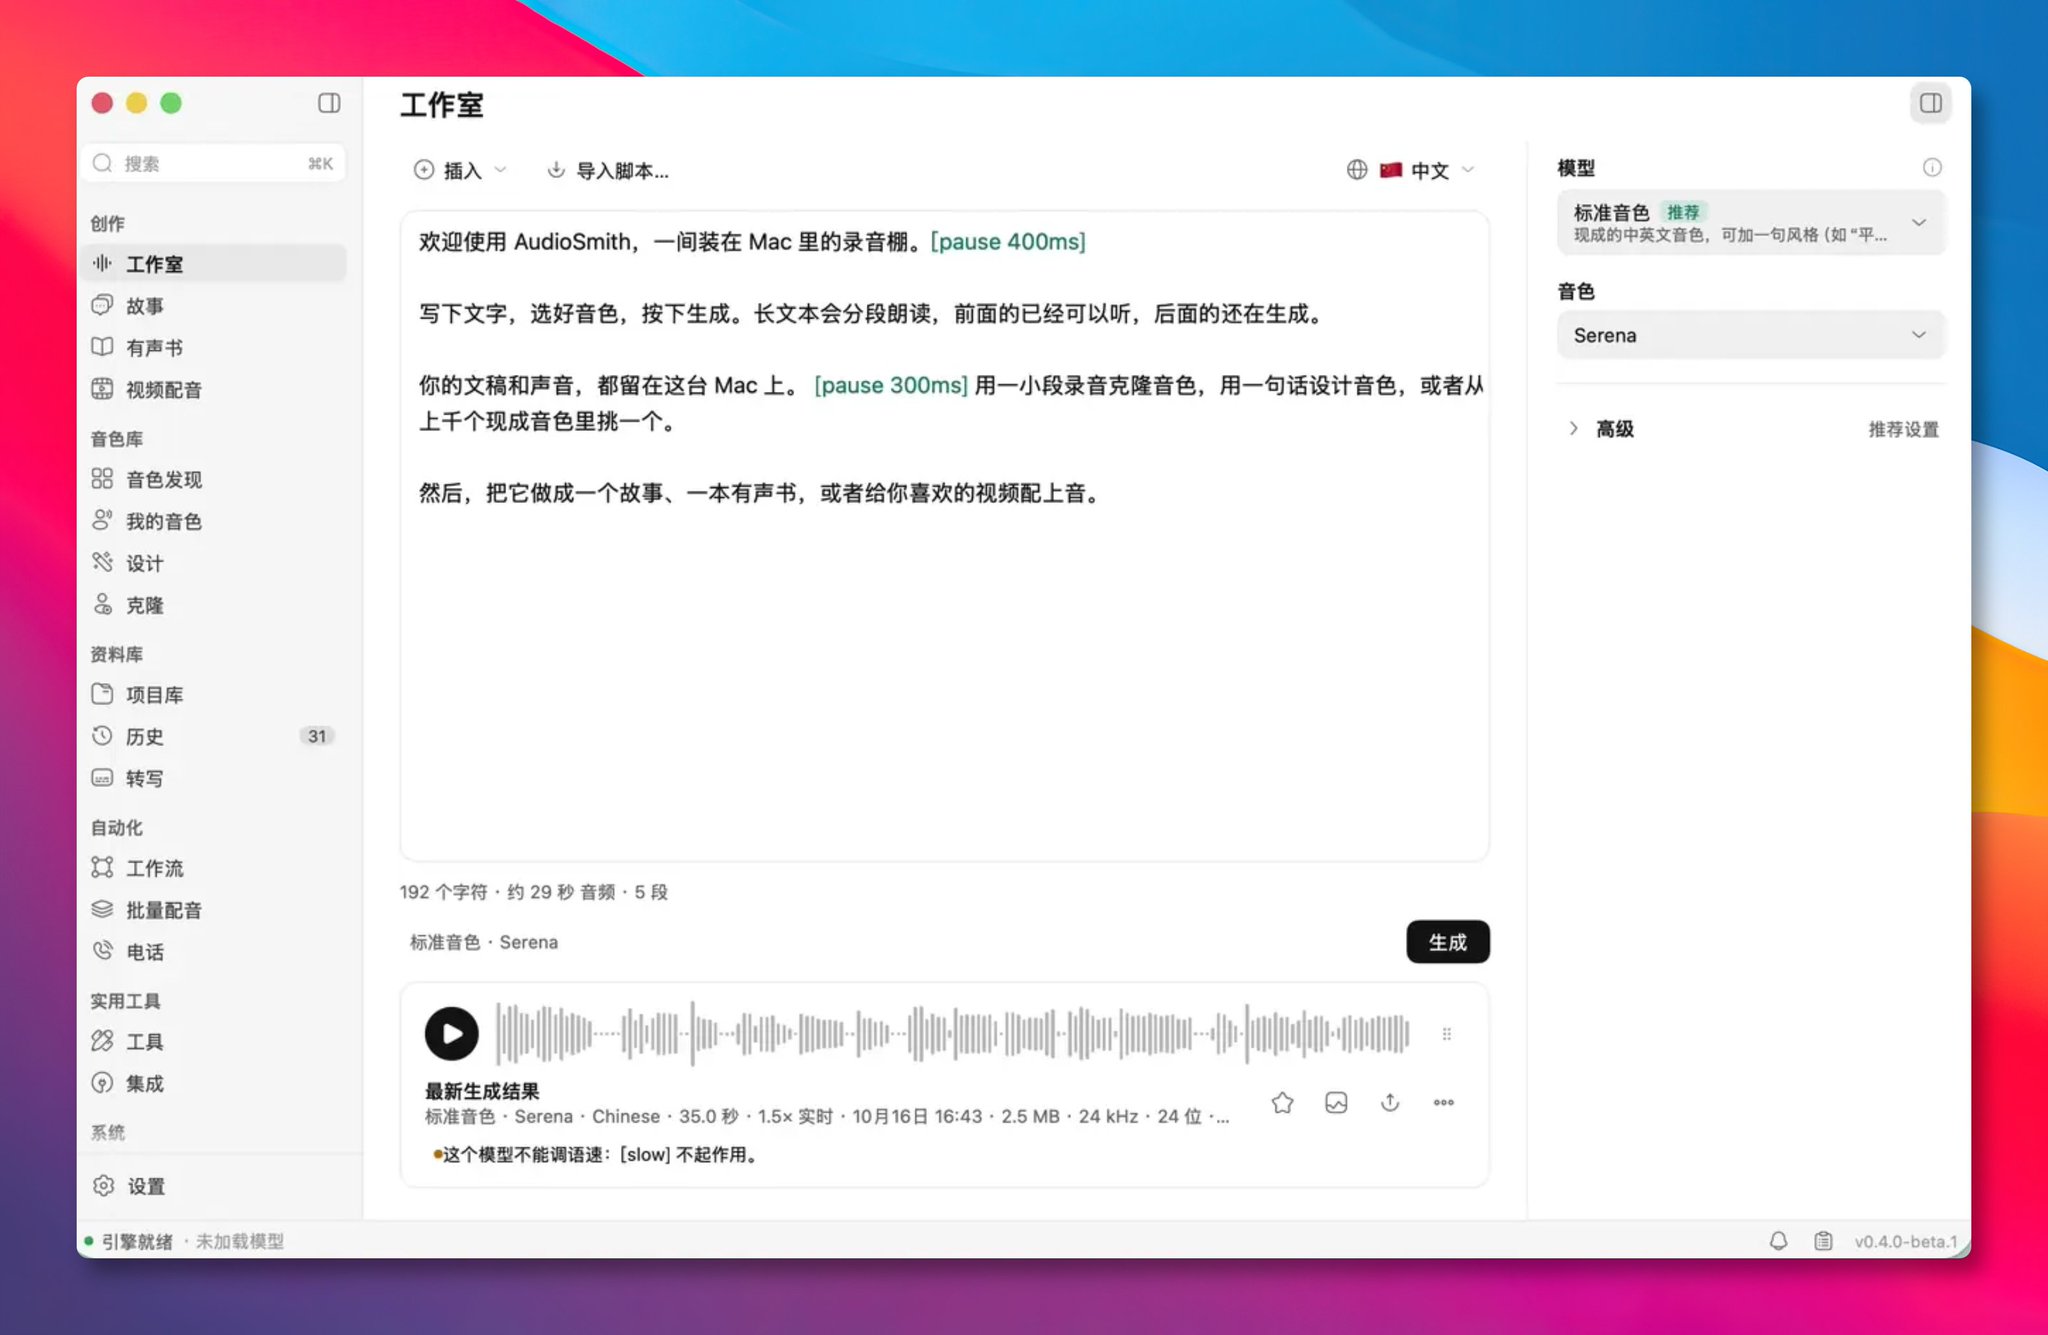
Task: Click the image icon beside the star
Action: [1336, 1102]
